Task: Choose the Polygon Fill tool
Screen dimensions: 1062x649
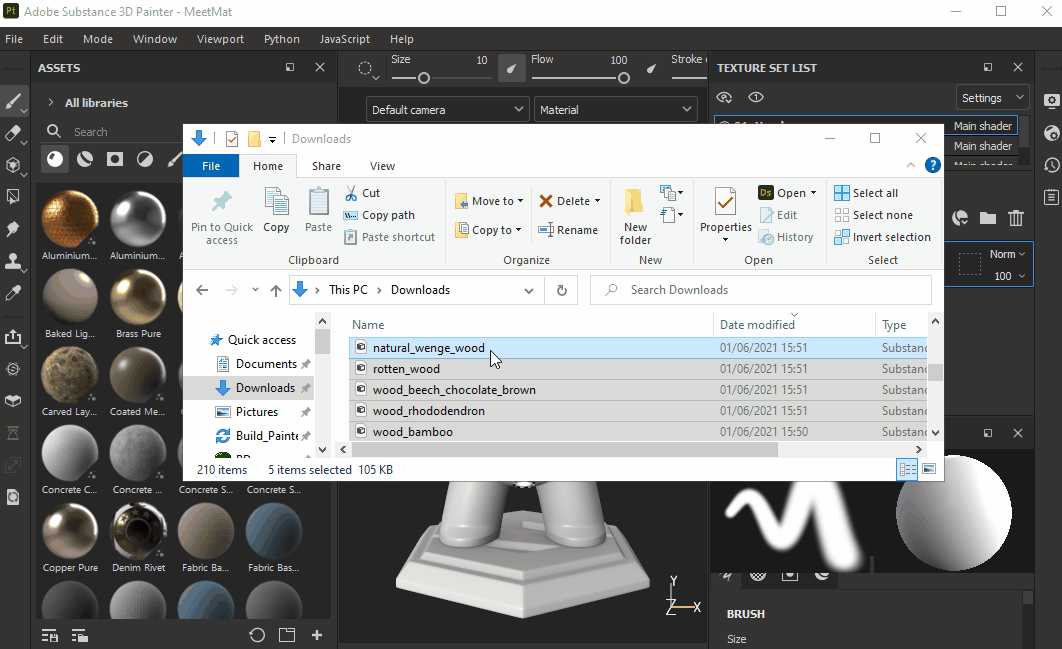Action: [14, 197]
